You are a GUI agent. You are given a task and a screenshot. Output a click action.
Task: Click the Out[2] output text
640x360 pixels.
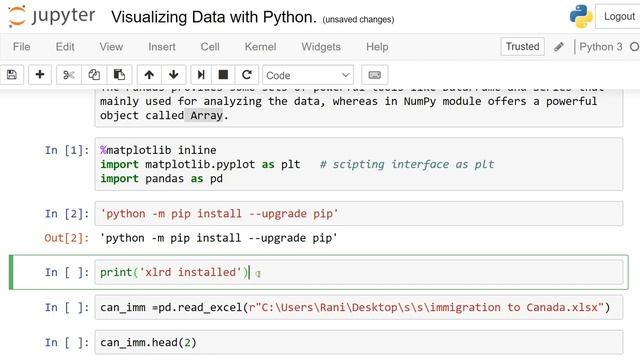pos(219,238)
